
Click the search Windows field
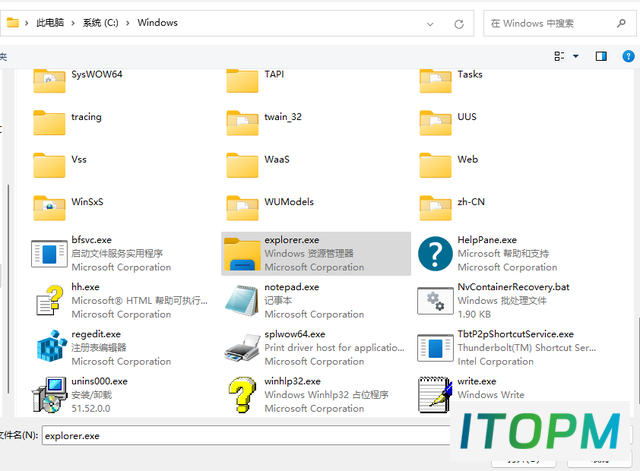click(560, 23)
